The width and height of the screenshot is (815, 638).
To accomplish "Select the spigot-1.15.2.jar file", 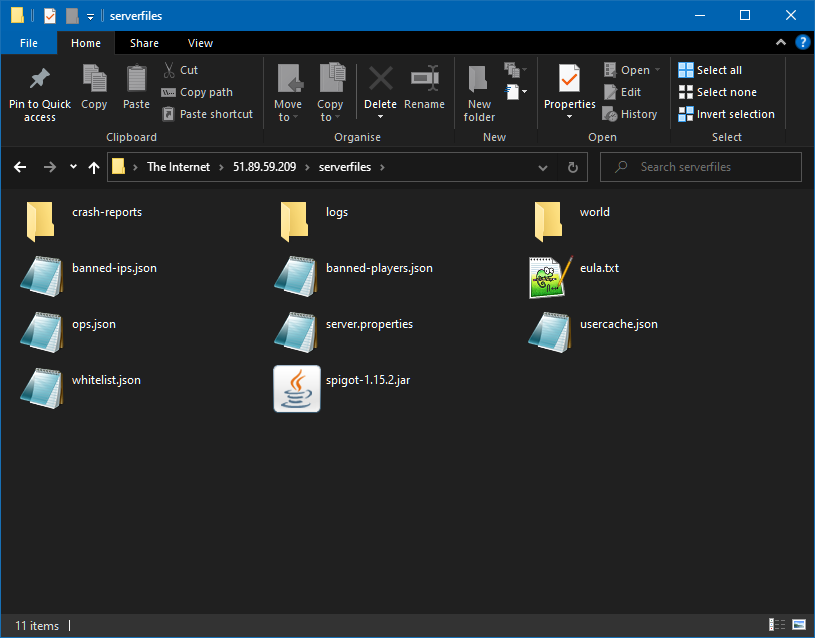I will pos(341,389).
